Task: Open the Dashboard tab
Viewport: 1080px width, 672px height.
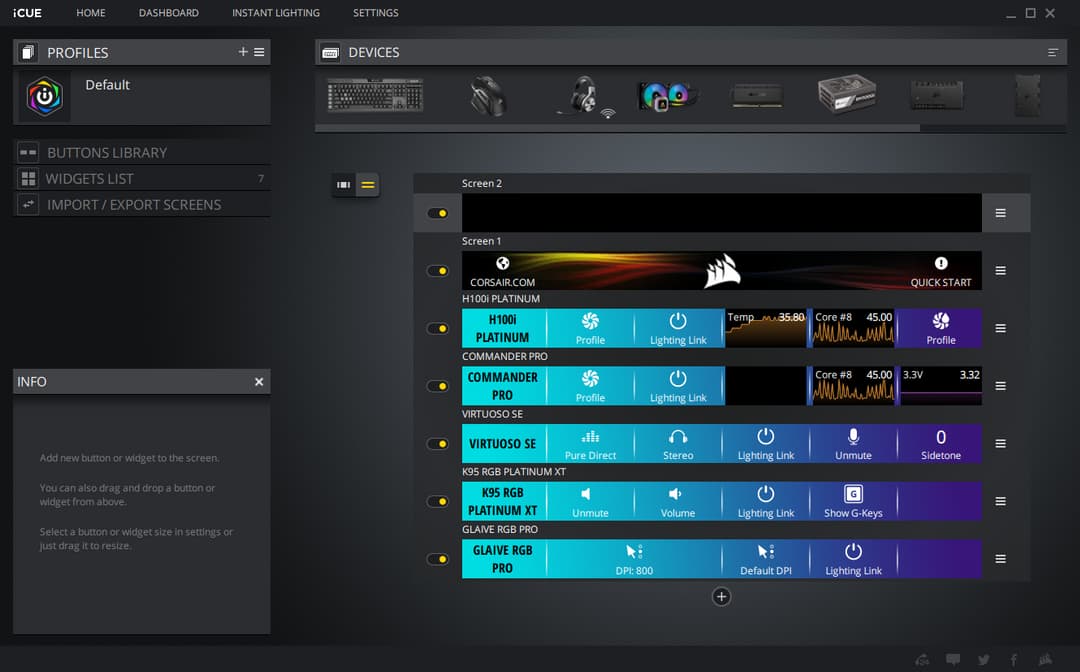Action: pyautogui.click(x=168, y=13)
